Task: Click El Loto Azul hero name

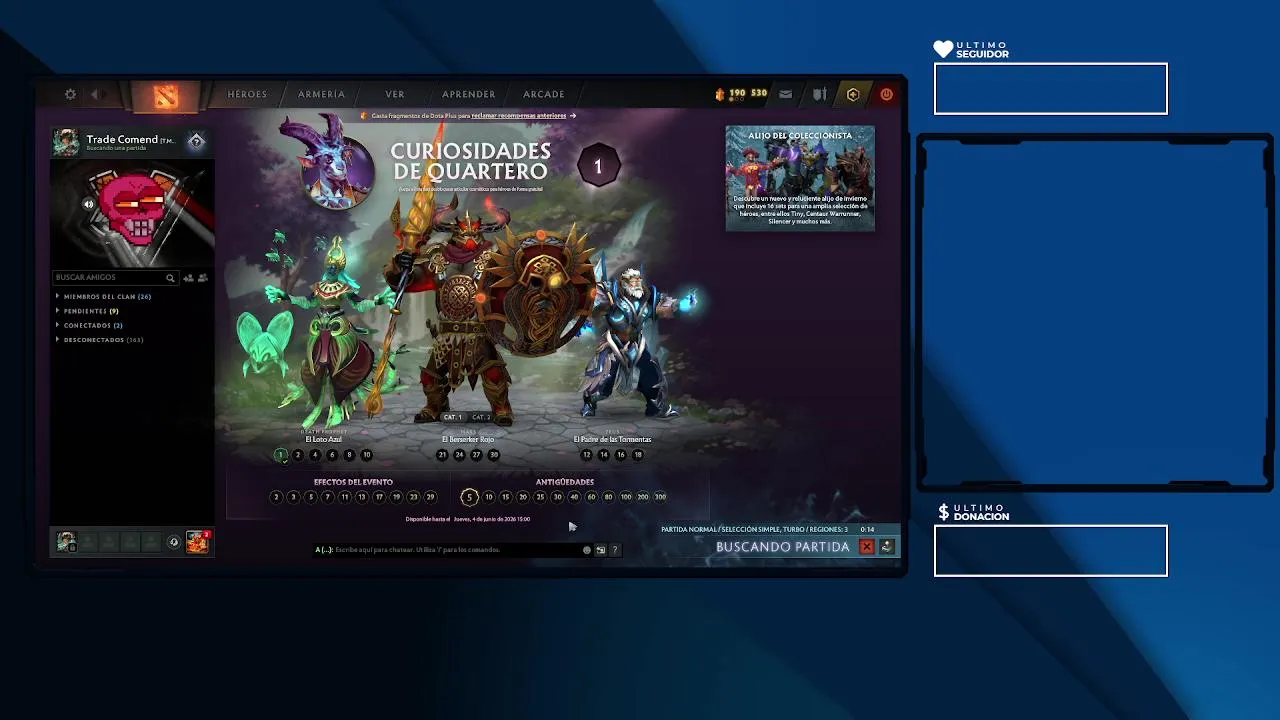Action: click(x=323, y=439)
